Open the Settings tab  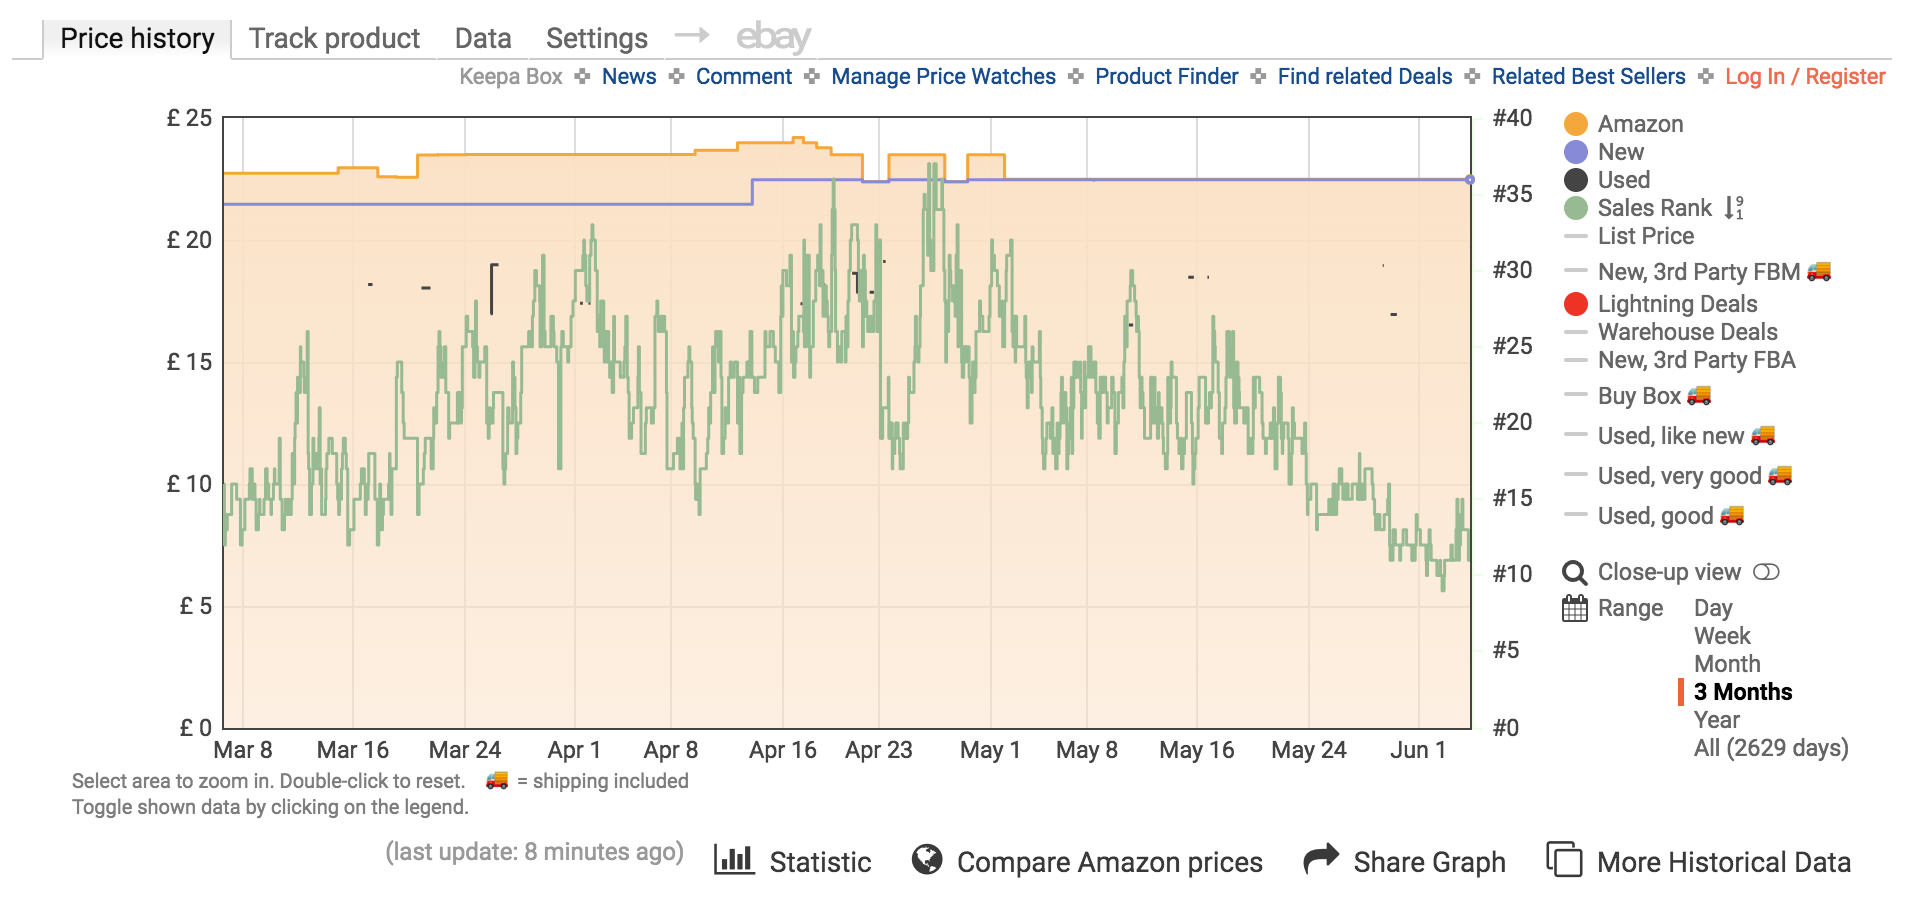597,39
